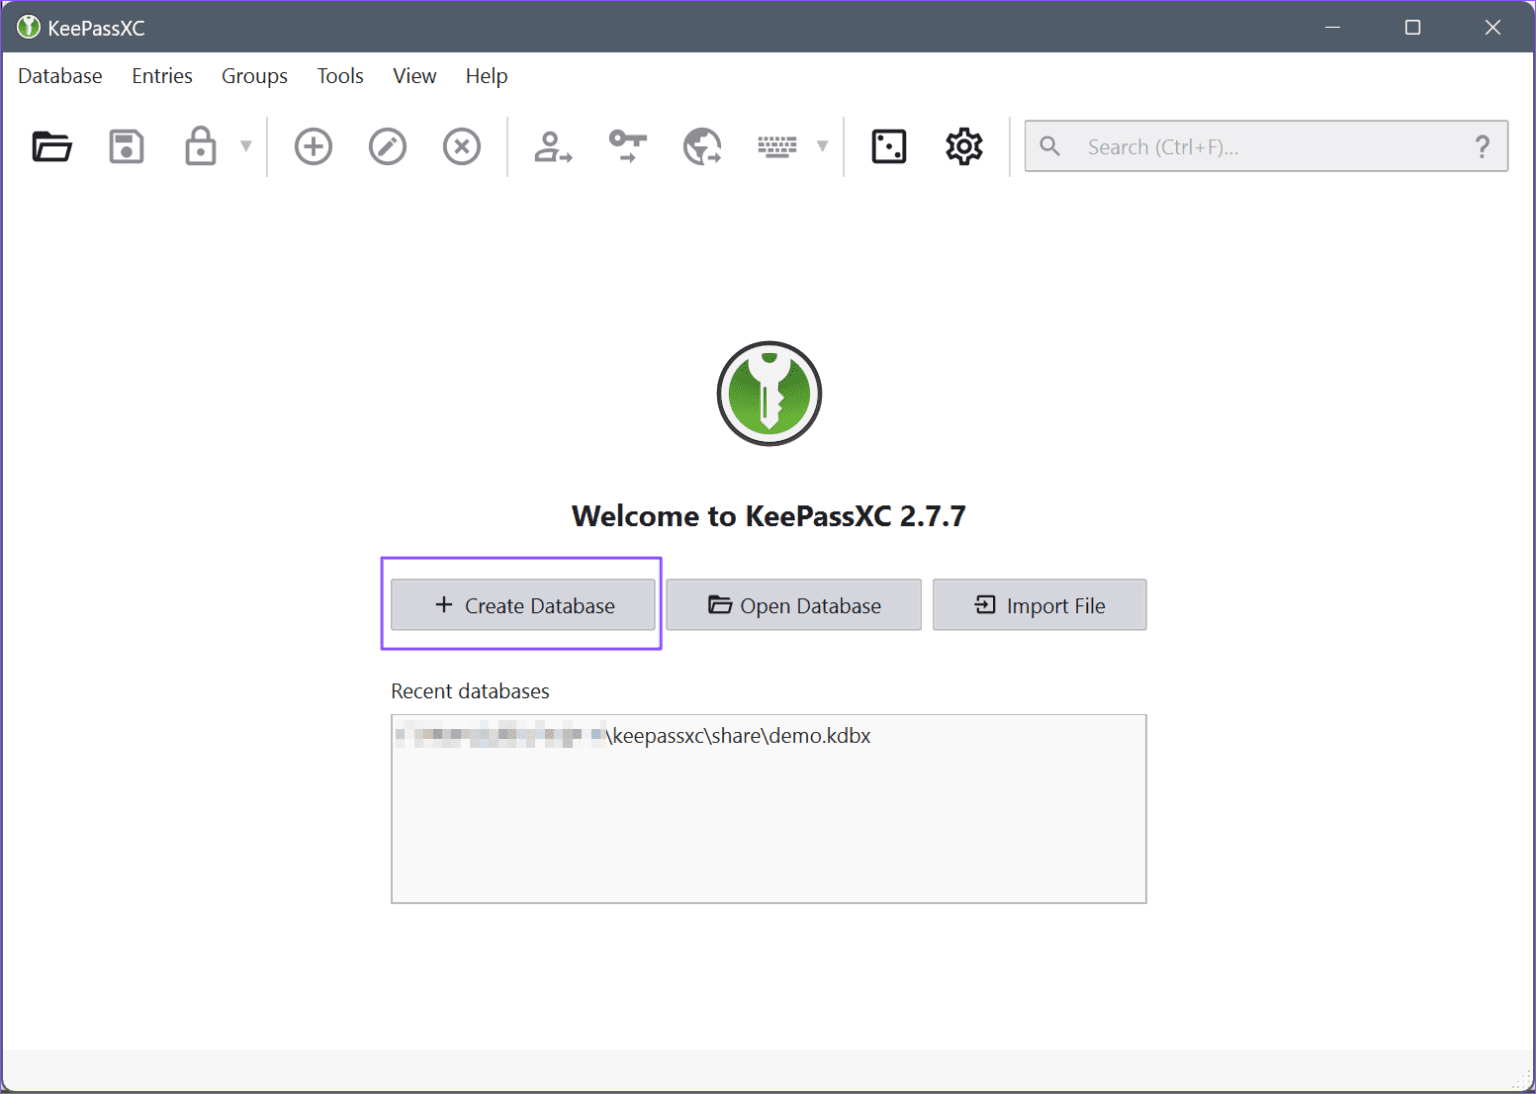The image size is (1536, 1094).
Task: Copy password using the key icon
Action: (627, 146)
